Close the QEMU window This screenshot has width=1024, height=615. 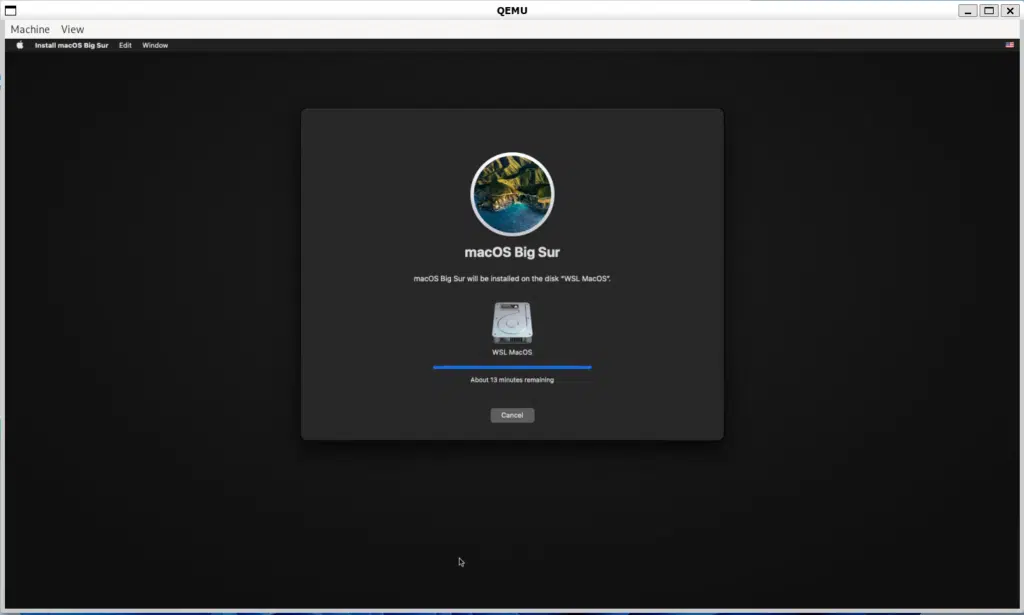click(1010, 10)
